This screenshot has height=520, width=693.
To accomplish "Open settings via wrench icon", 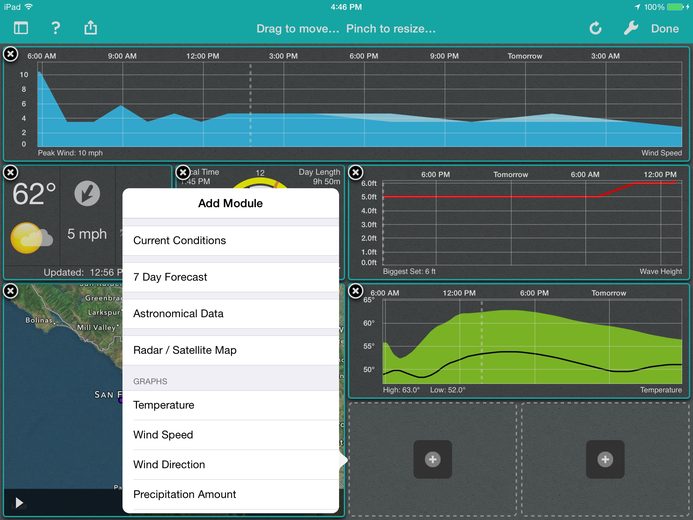I will [631, 28].
